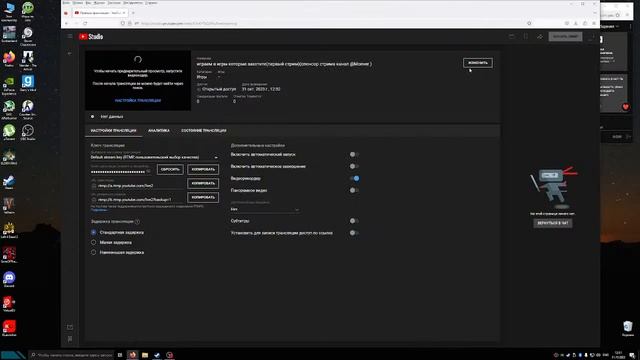Click the Task View taskbar button
This screenshot has height=360, width=640.
[x=120, y=355]
